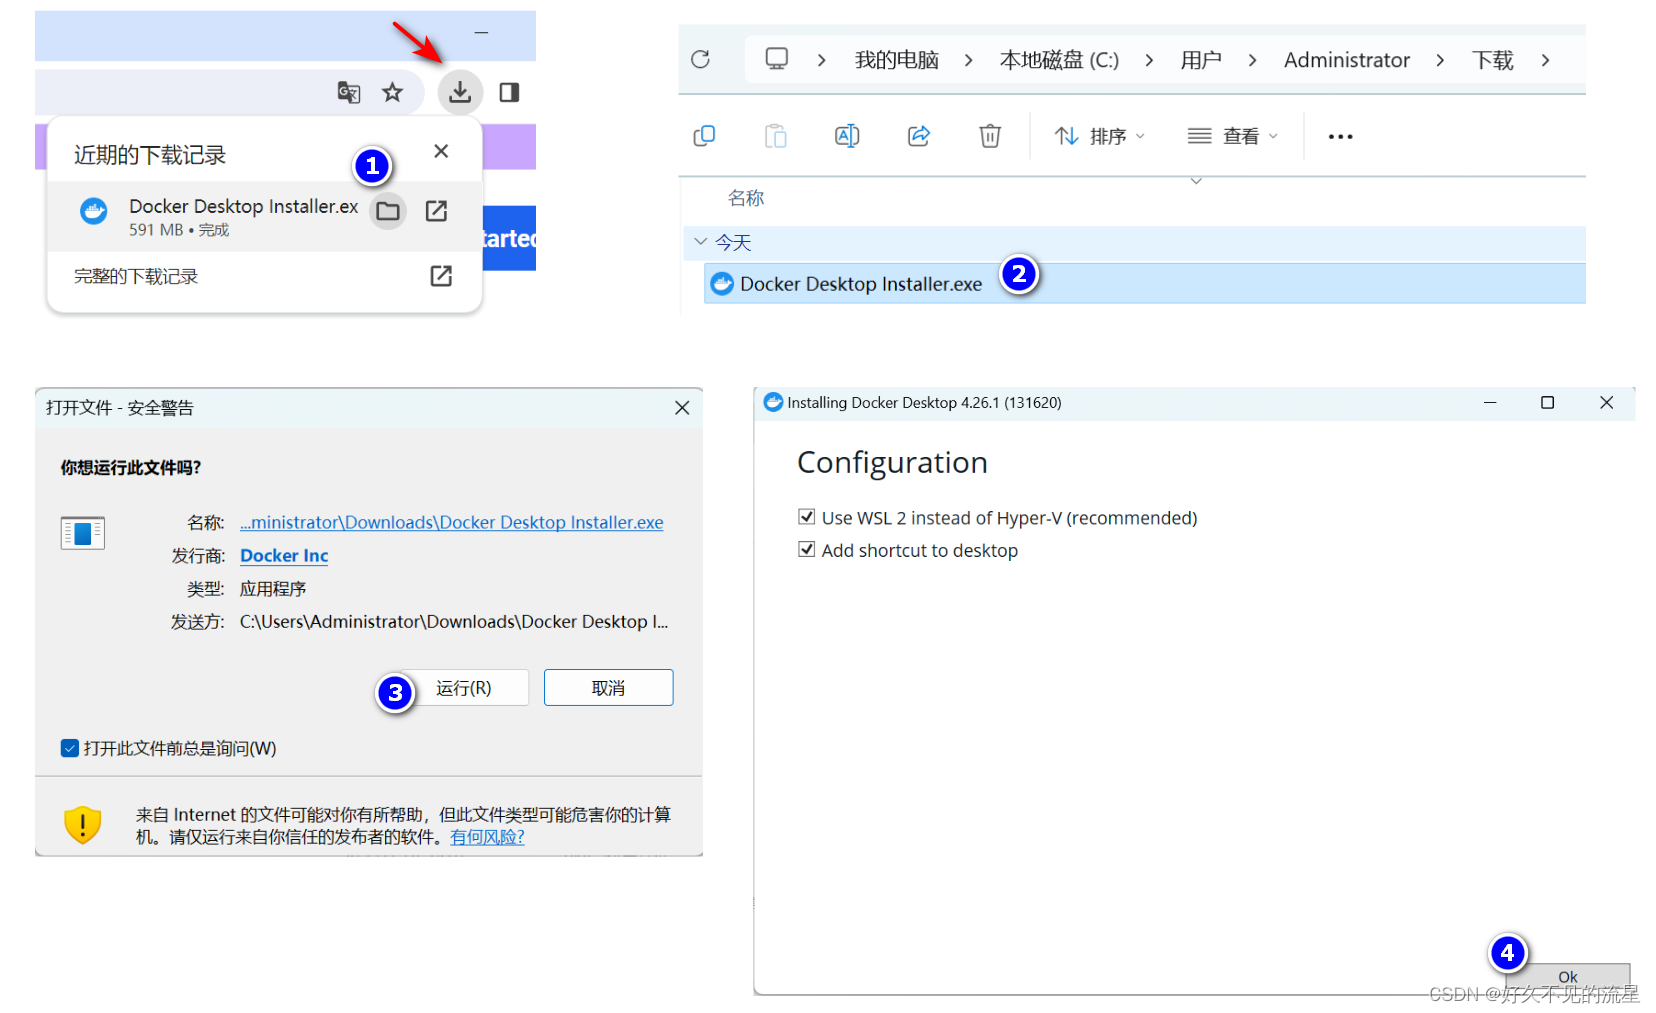Viewport: 1656px width, 1013px height.
Task: Toggle 打开此文件前总是询问 checkbox
Action: coord(70,748)
